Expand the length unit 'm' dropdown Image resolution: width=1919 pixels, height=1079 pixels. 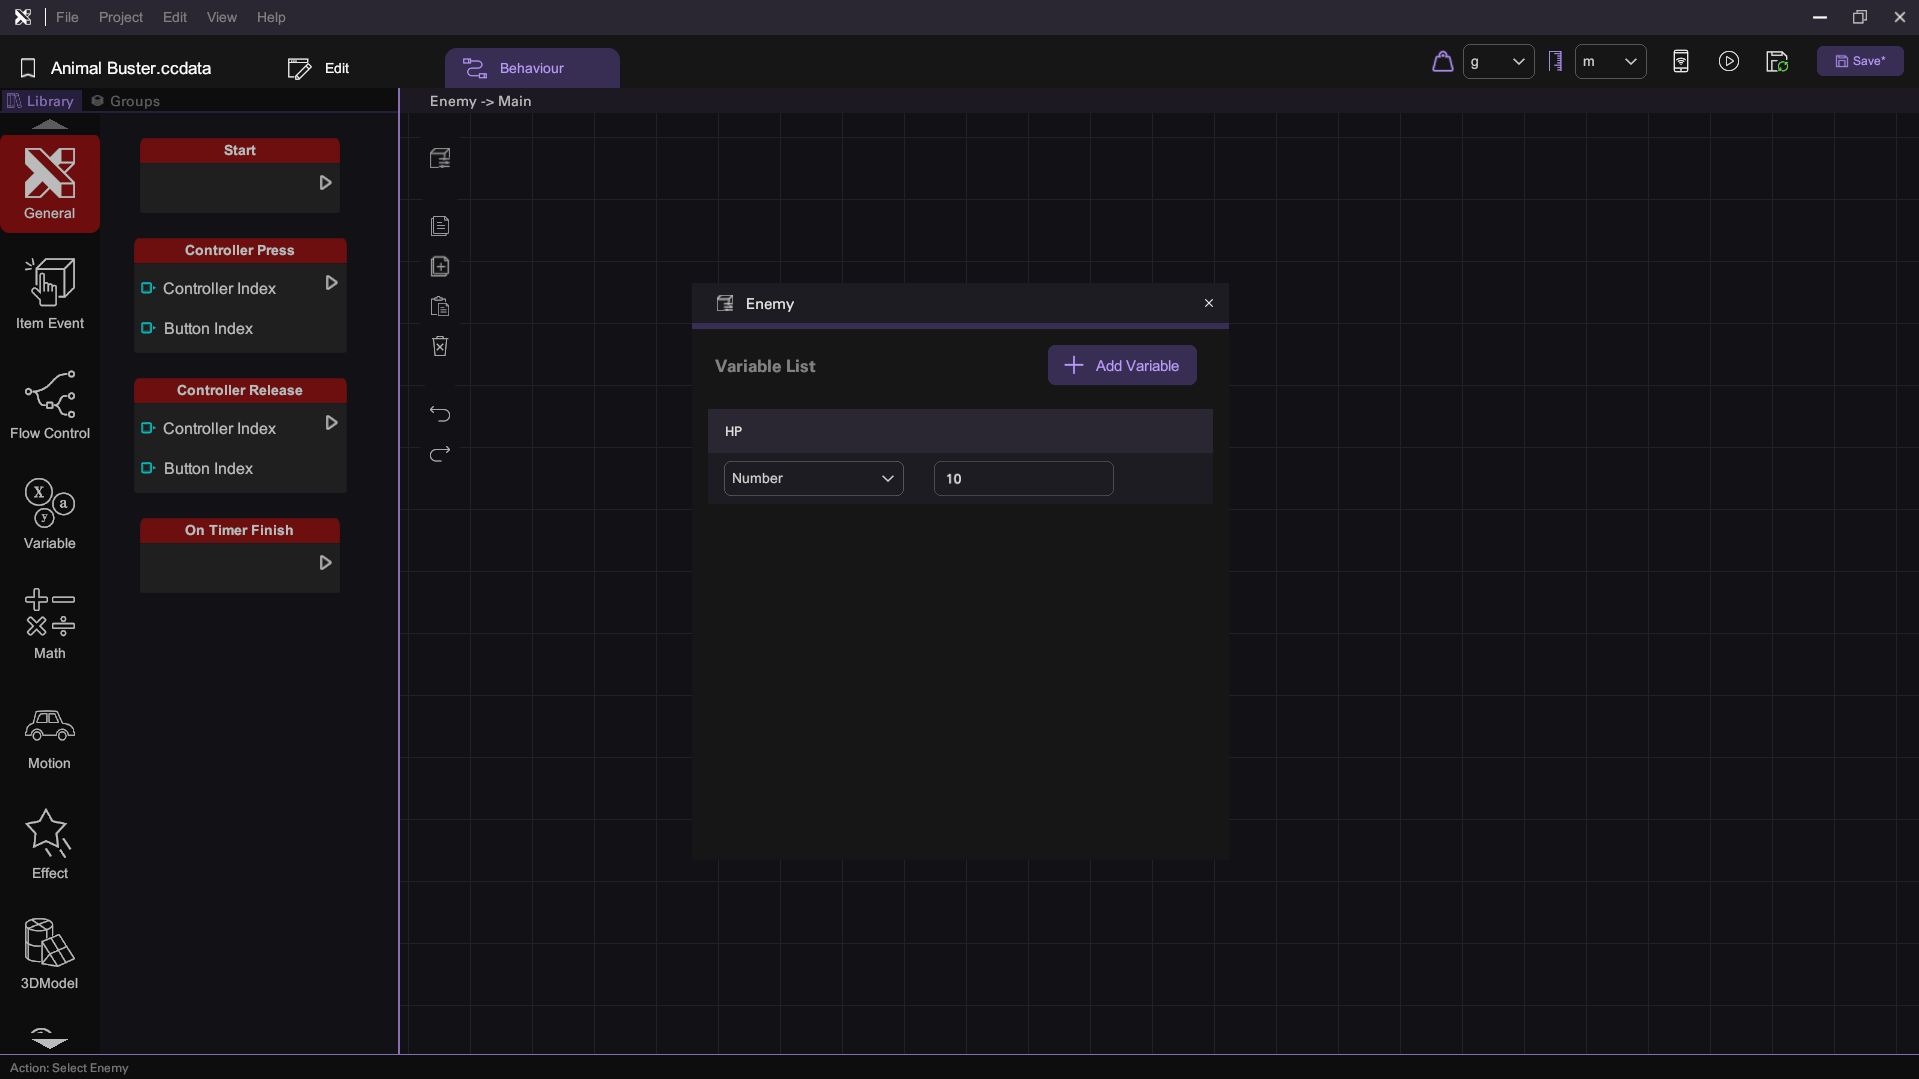[1610, 62]
